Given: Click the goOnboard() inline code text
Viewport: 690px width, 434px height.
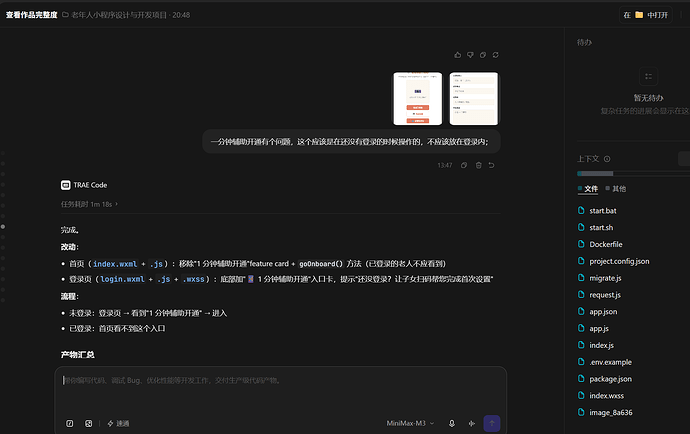Looking at the screenshot, I should [x=321, y=264].
